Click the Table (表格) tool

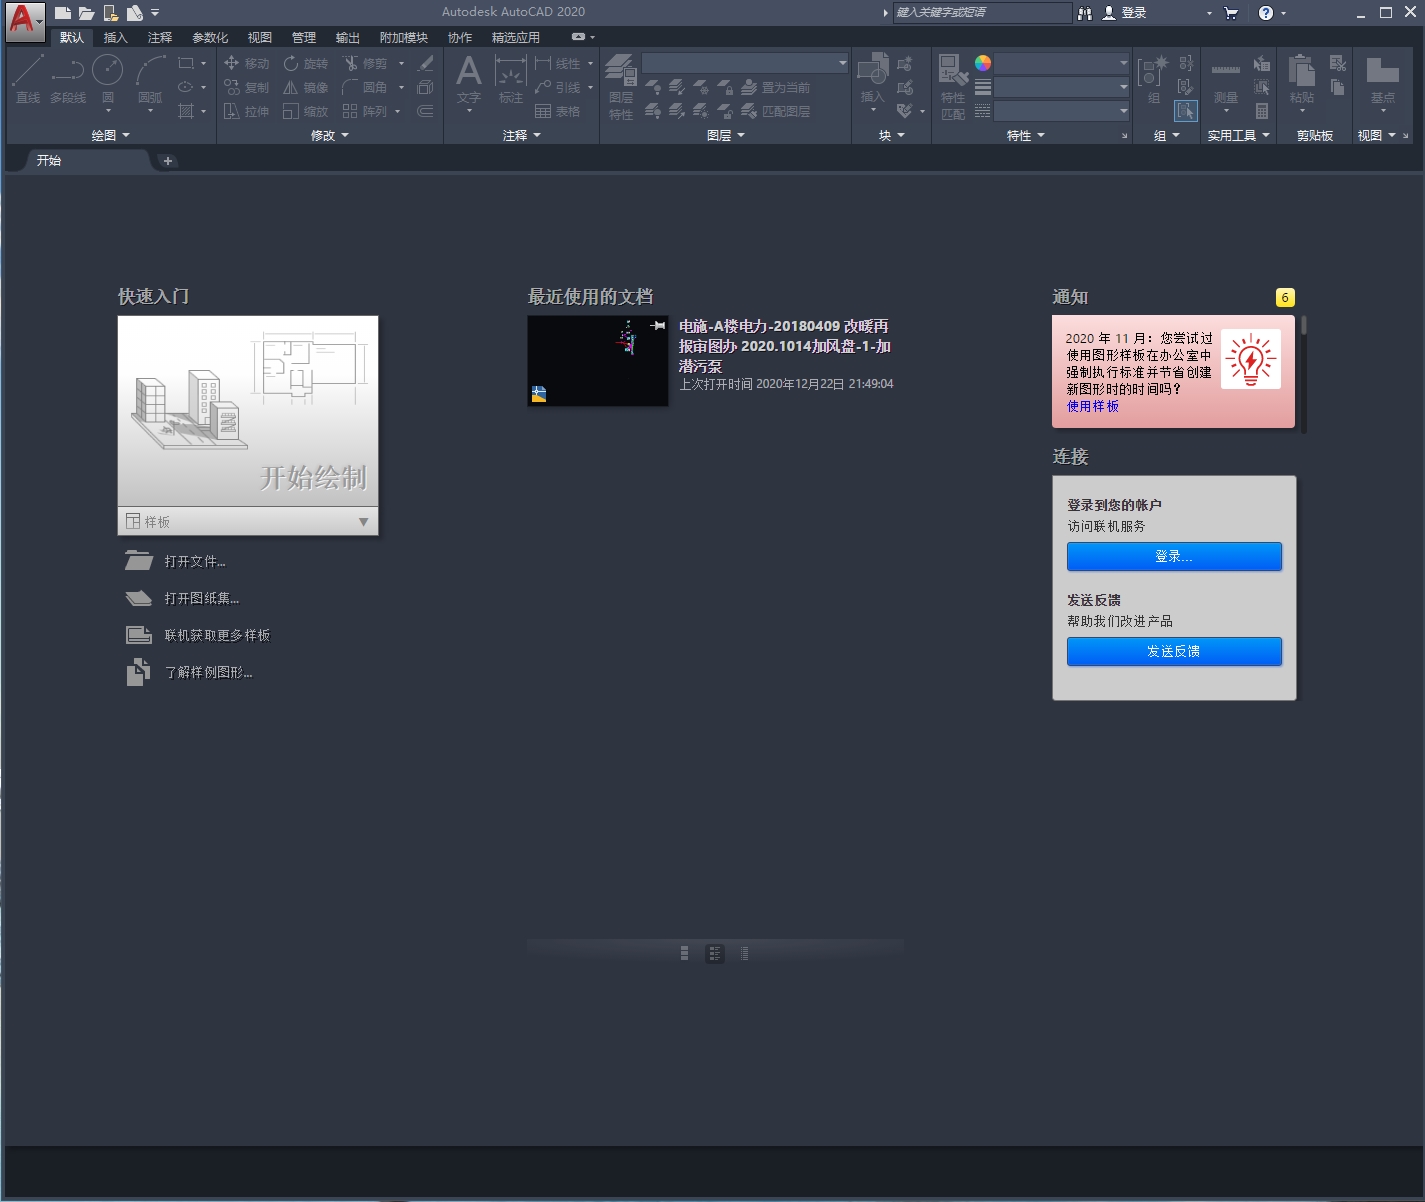pyautogui.click(x=557, y=111)
